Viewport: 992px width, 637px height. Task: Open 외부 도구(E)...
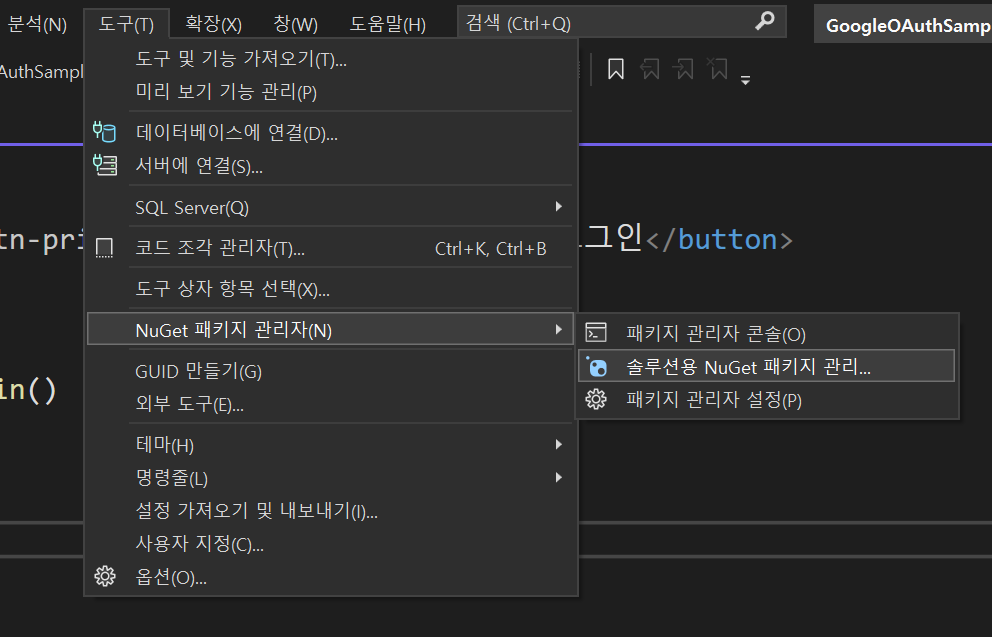330,404
